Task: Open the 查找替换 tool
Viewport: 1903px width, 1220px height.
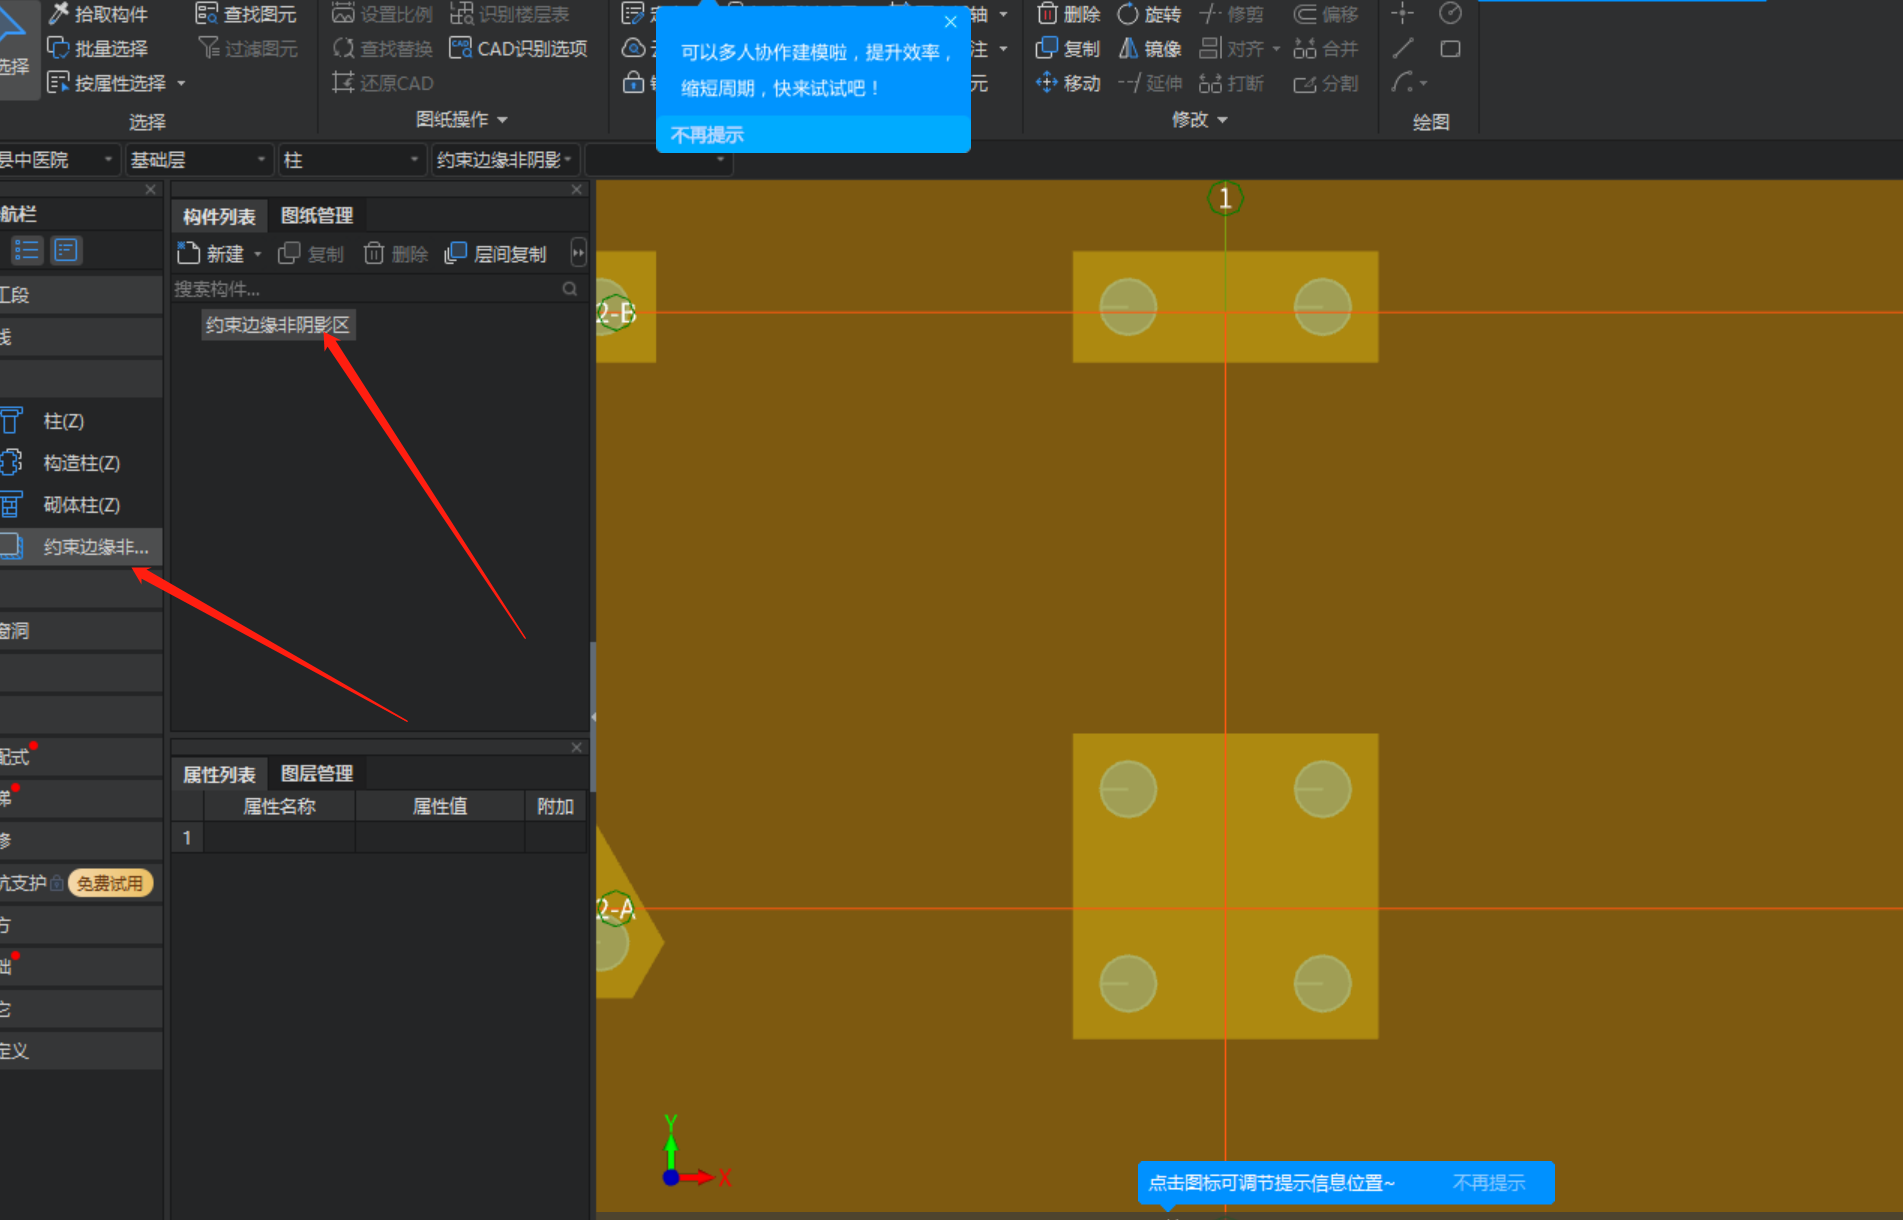Action: [x=382, y=48]
